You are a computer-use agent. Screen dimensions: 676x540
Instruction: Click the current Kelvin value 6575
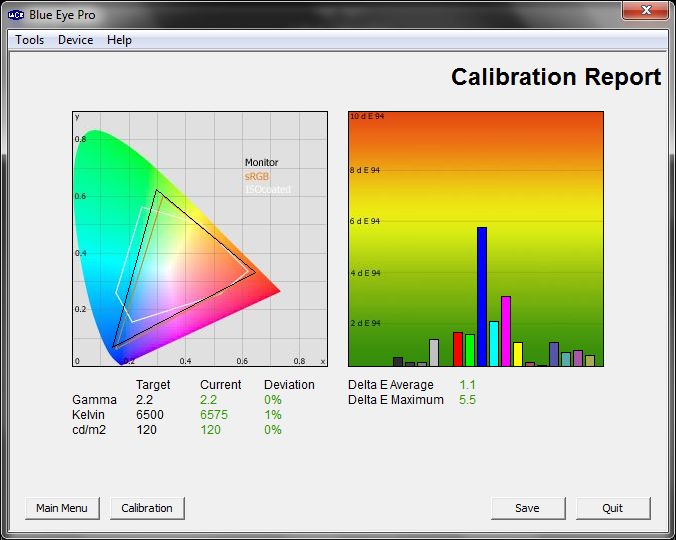[x=214, y=415]
